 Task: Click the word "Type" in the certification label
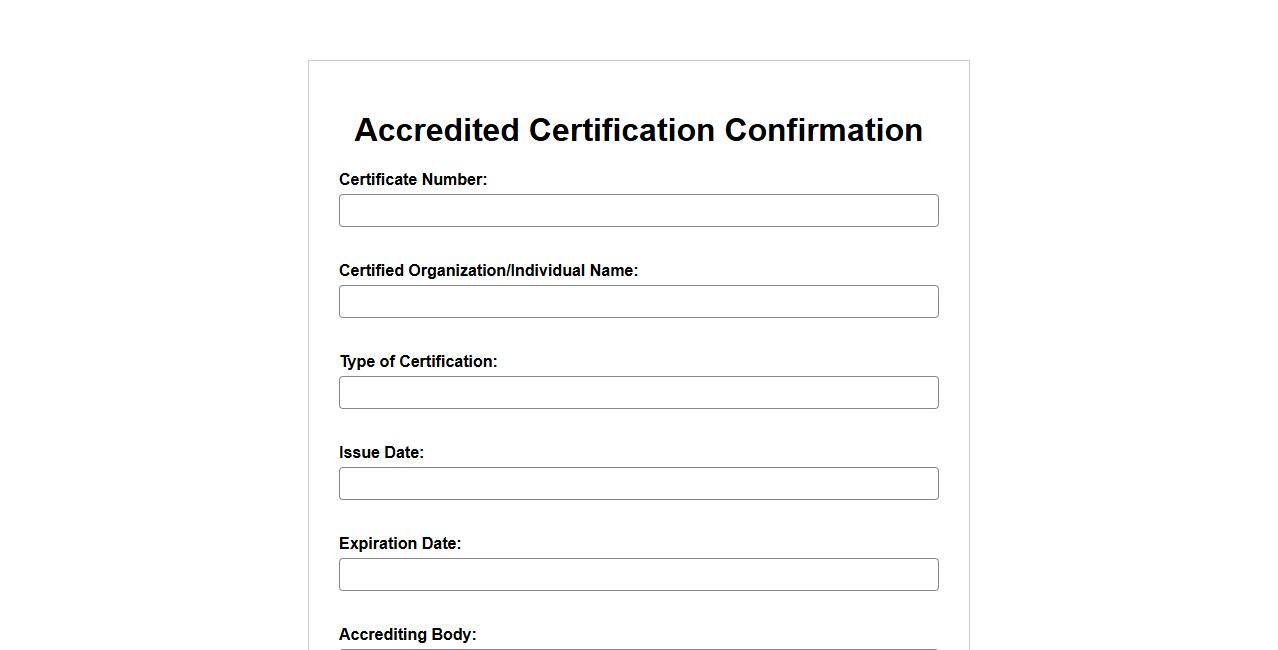point(357,362)
